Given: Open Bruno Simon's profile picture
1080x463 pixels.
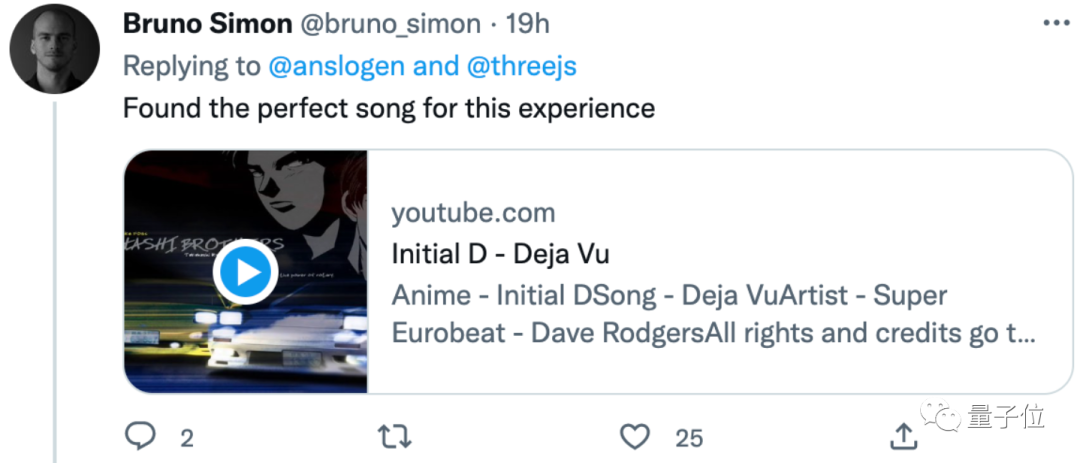Looking at the screenshot, I should click(x=55, y=49).
